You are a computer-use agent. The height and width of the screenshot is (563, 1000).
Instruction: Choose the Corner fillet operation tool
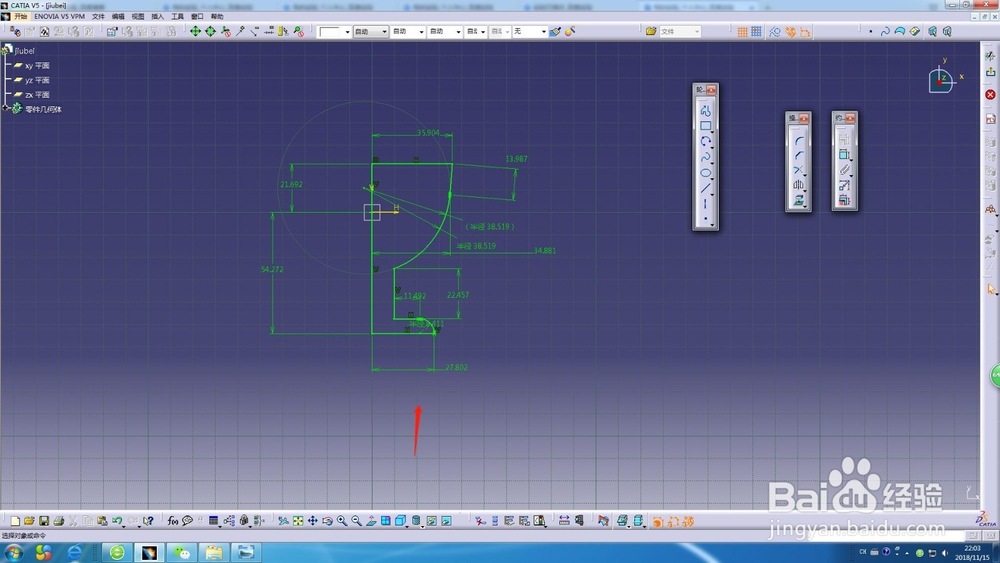click(x=798, y=140)
